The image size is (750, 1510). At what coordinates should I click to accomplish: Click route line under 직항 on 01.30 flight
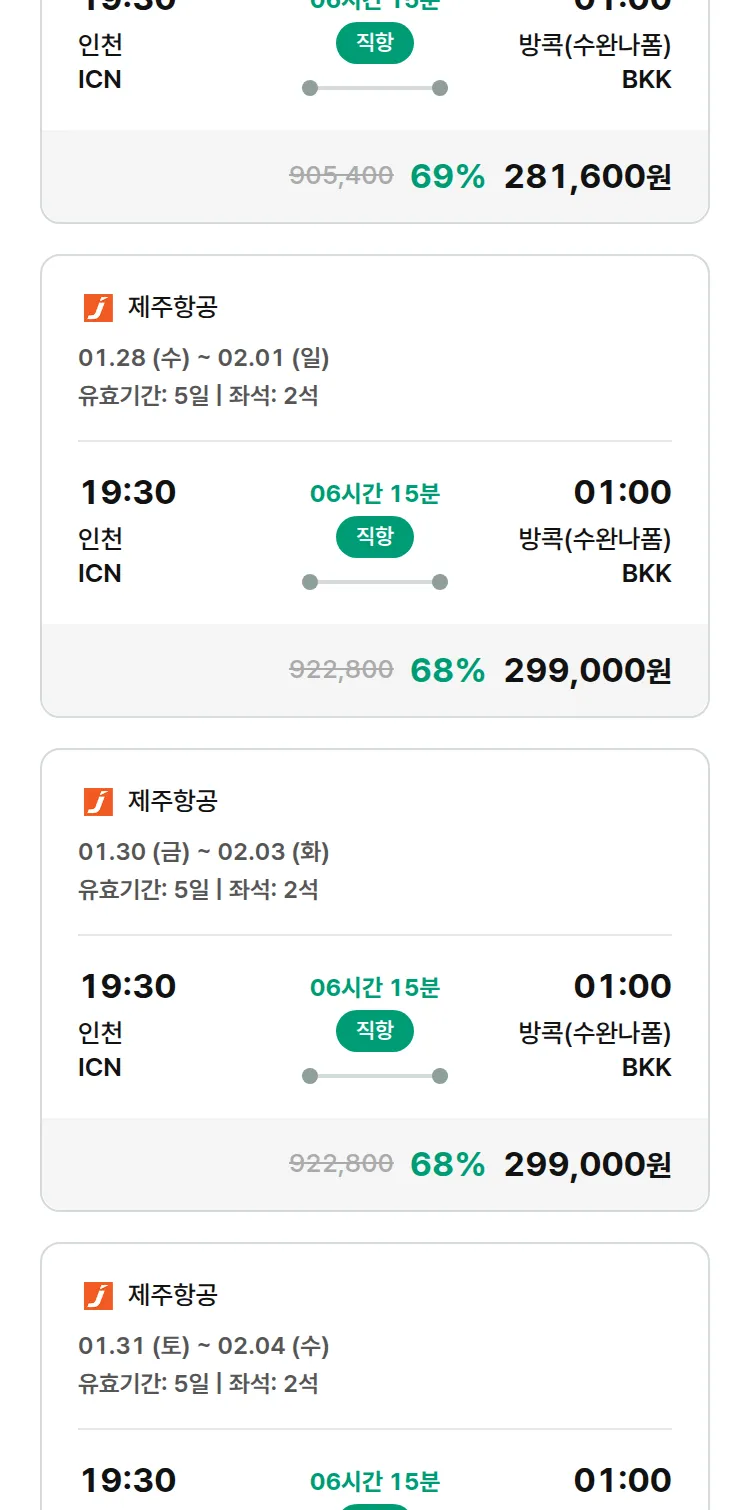point(374,1076)
